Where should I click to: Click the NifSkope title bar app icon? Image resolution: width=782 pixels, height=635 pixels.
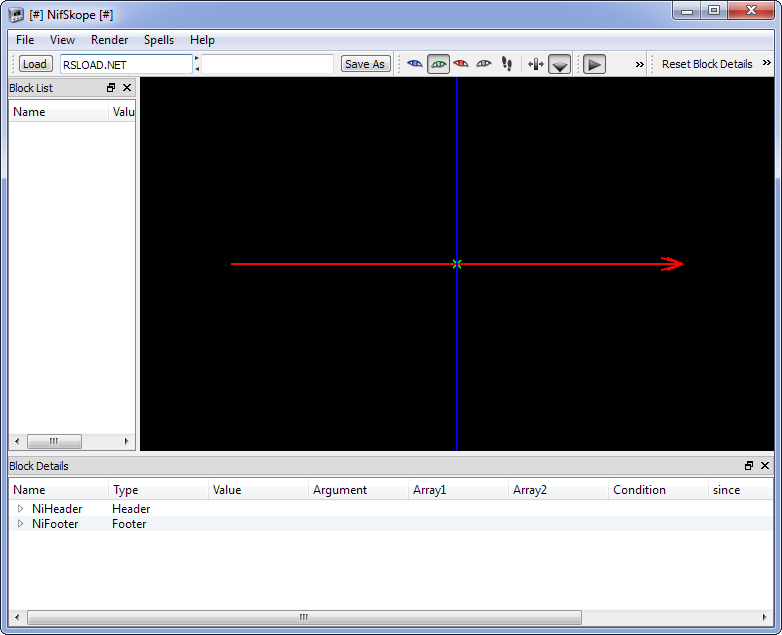[x=16, y=14]
